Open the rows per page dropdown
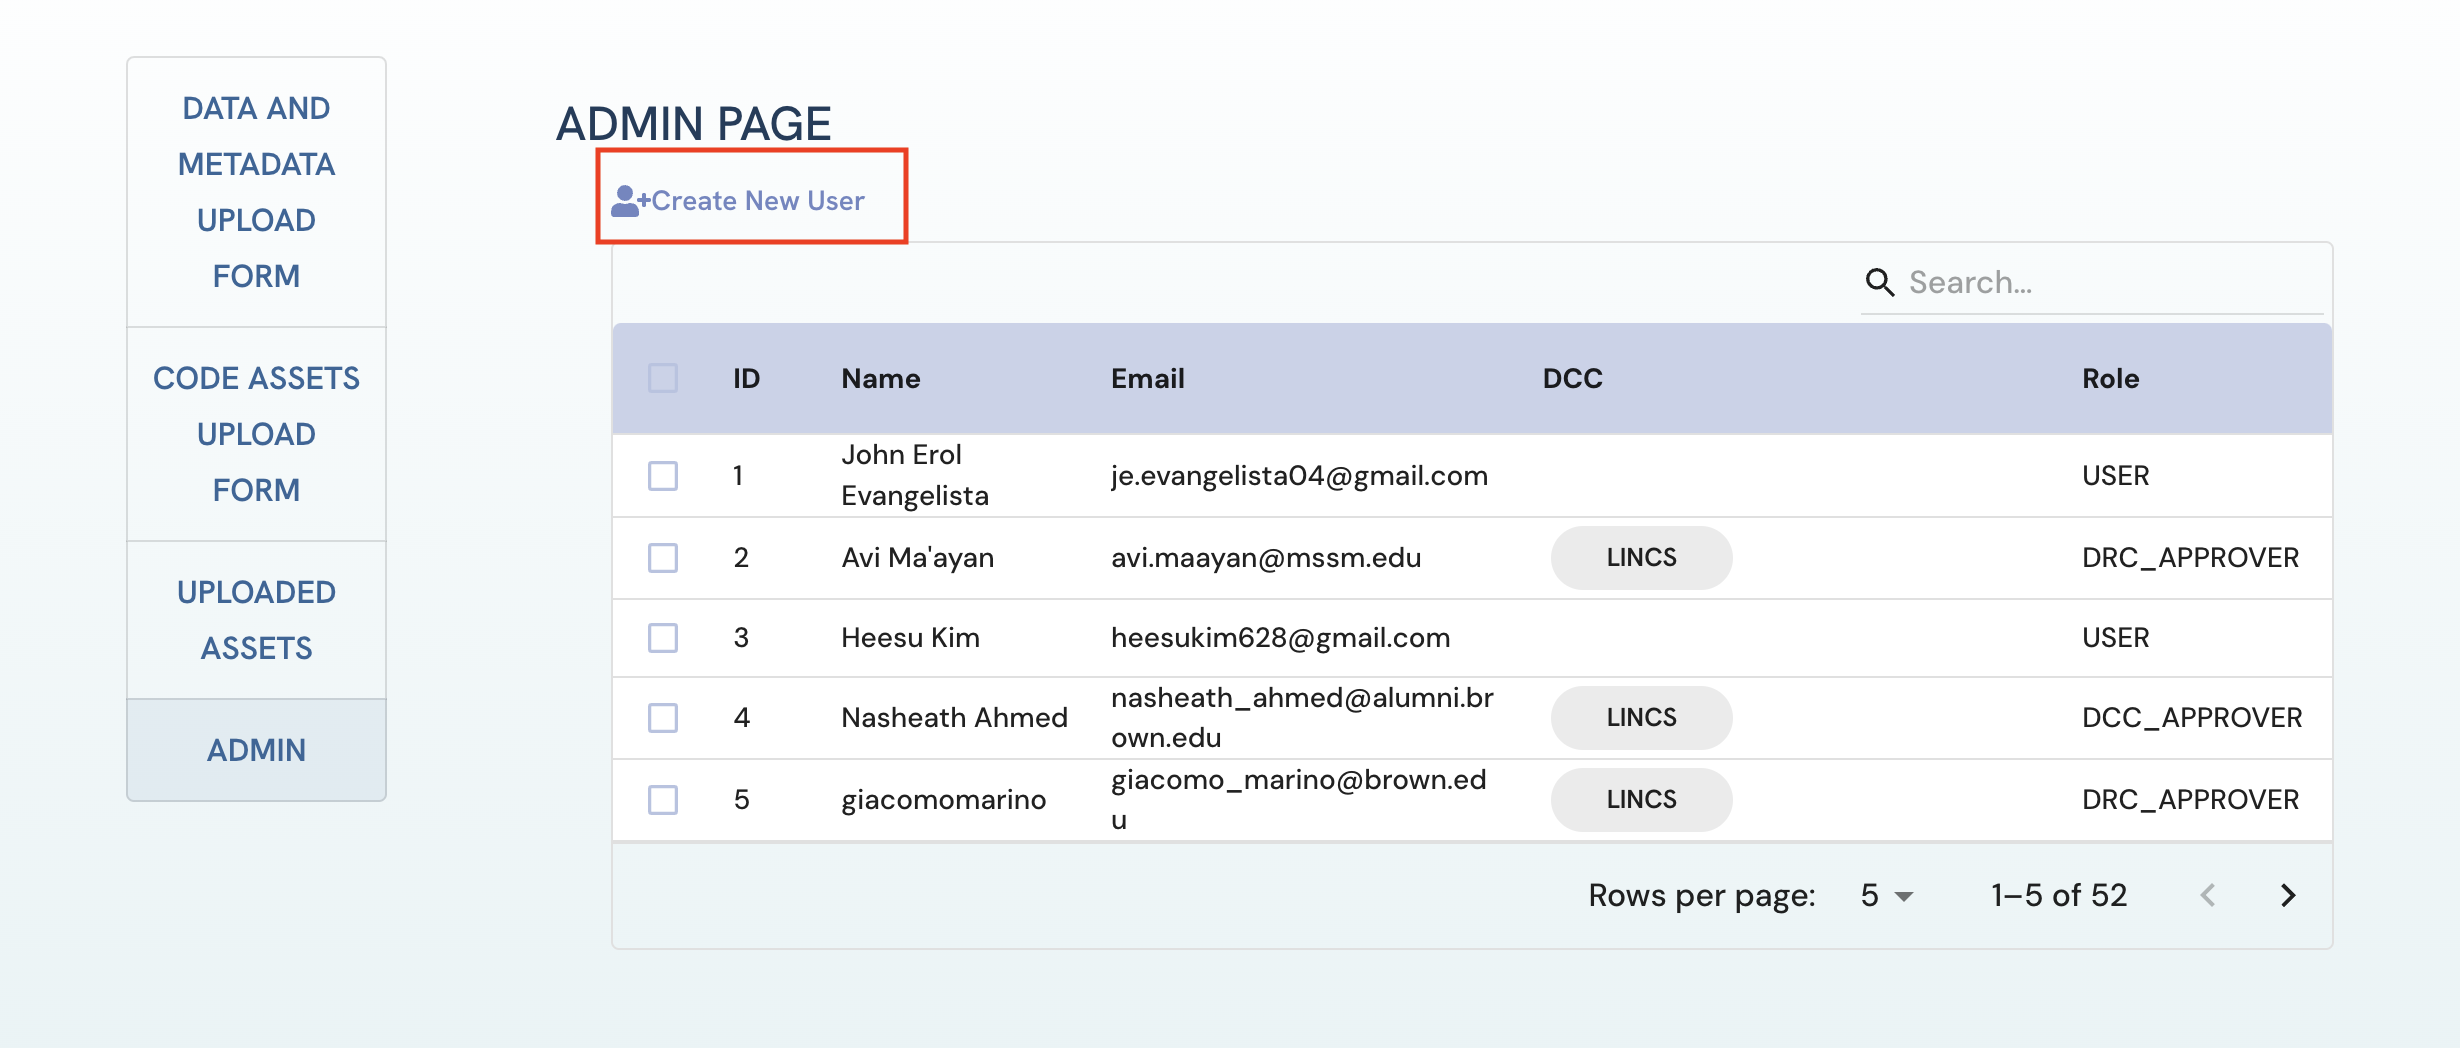The height and width of the screenshot is (1048, 2460). [x=1886, y=896]
